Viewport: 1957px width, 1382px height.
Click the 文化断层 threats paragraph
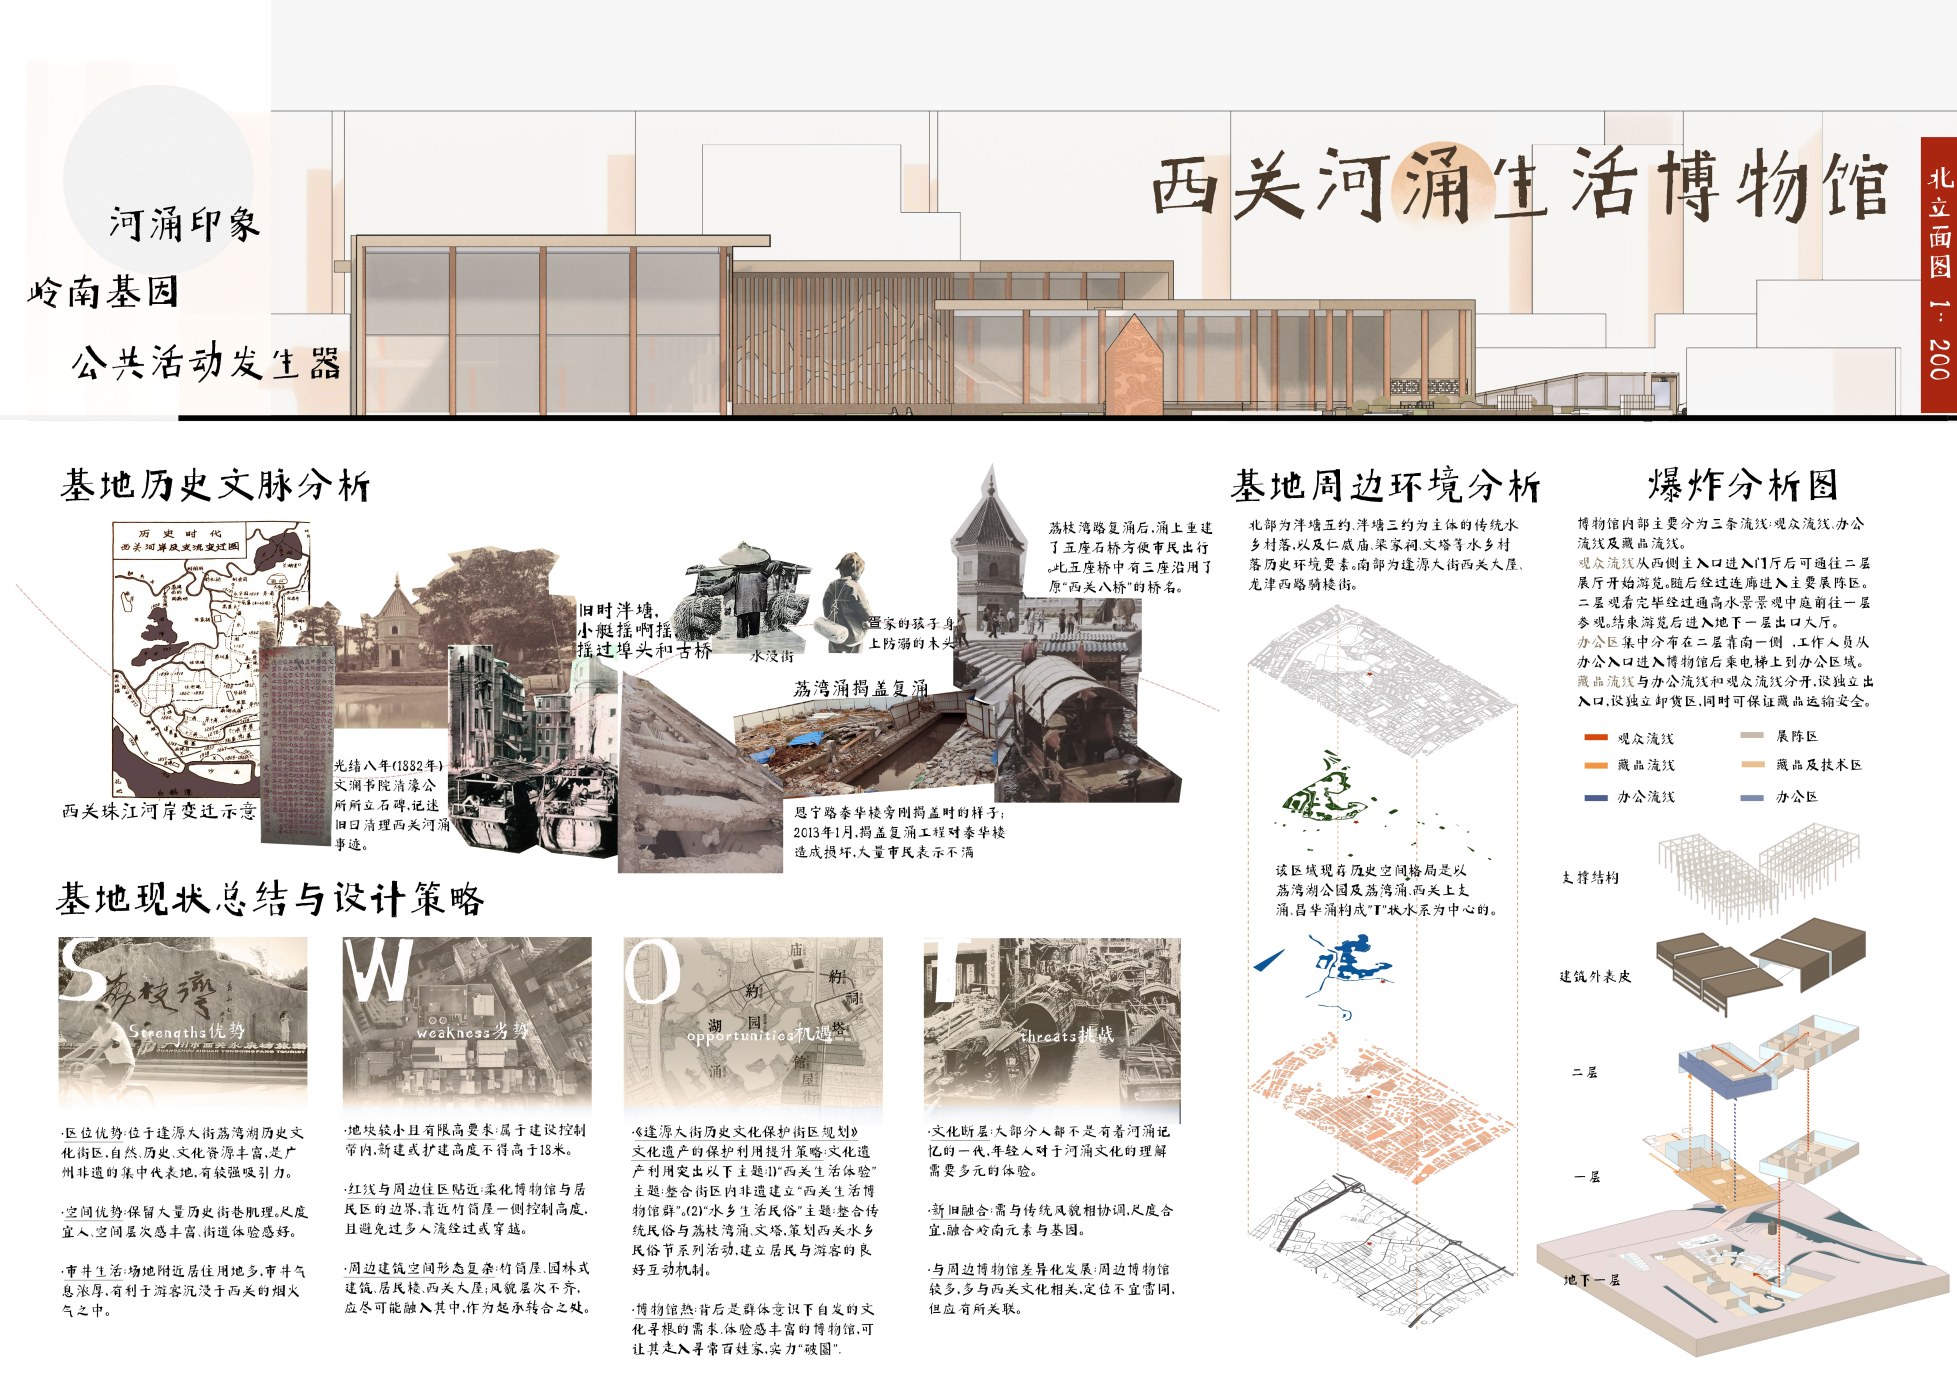[x=1049, y=1150]
